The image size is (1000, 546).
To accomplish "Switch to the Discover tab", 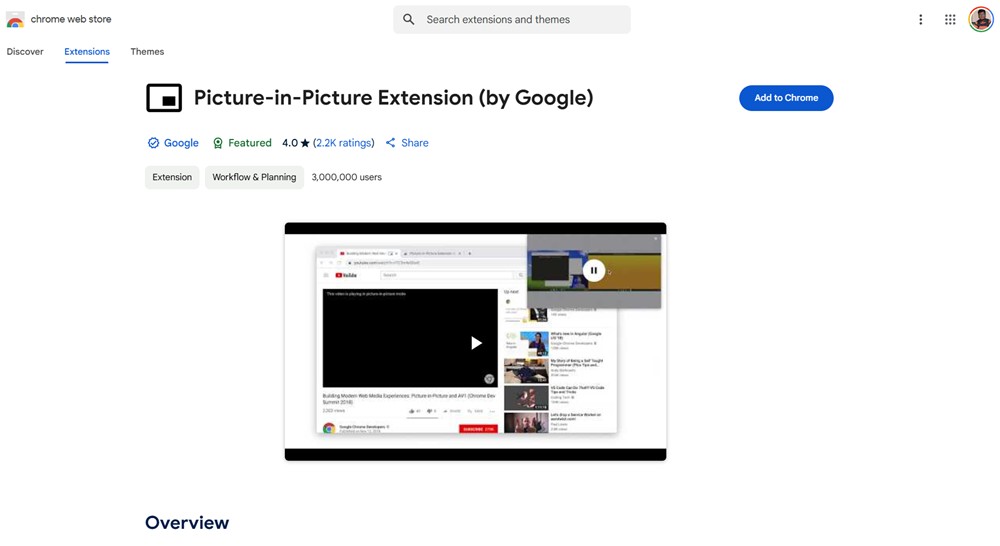I will 25,52.
